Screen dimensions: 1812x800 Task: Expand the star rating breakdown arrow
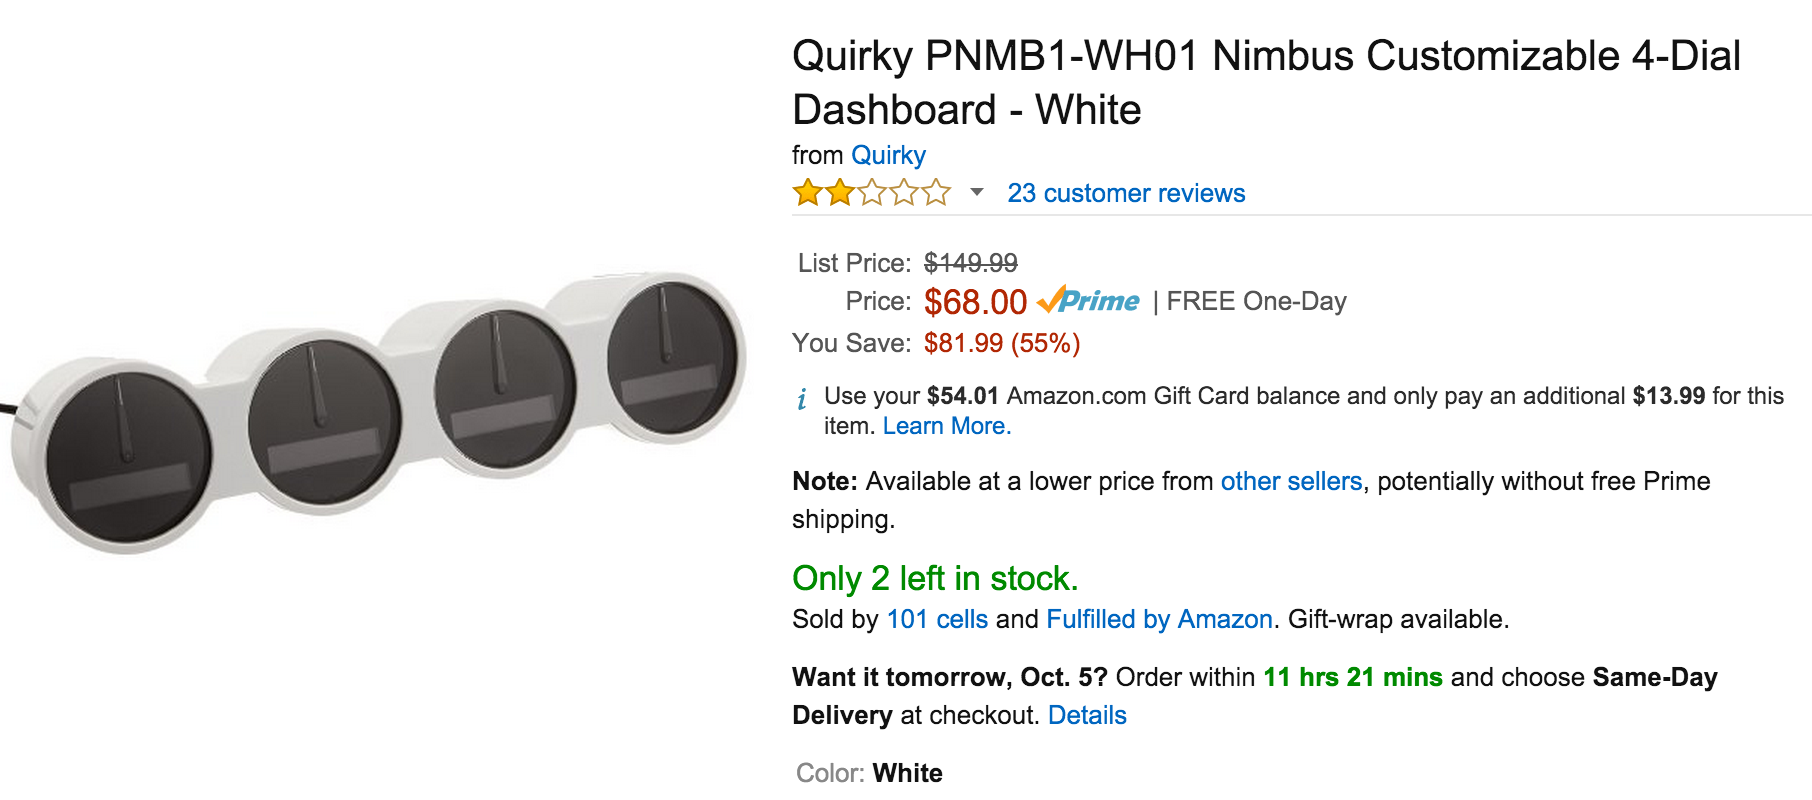click(977, 192)
